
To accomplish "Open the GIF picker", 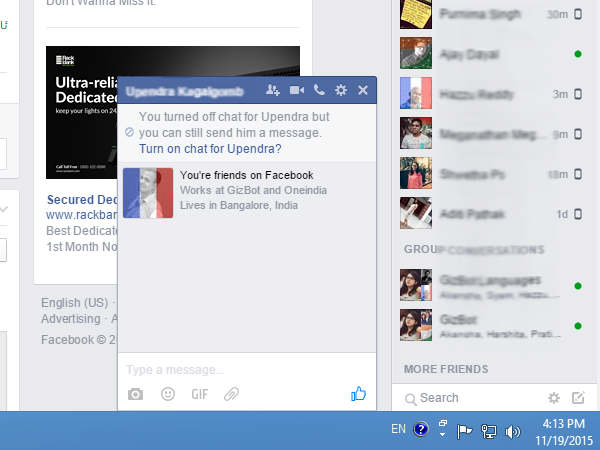I will coord(199,394).
